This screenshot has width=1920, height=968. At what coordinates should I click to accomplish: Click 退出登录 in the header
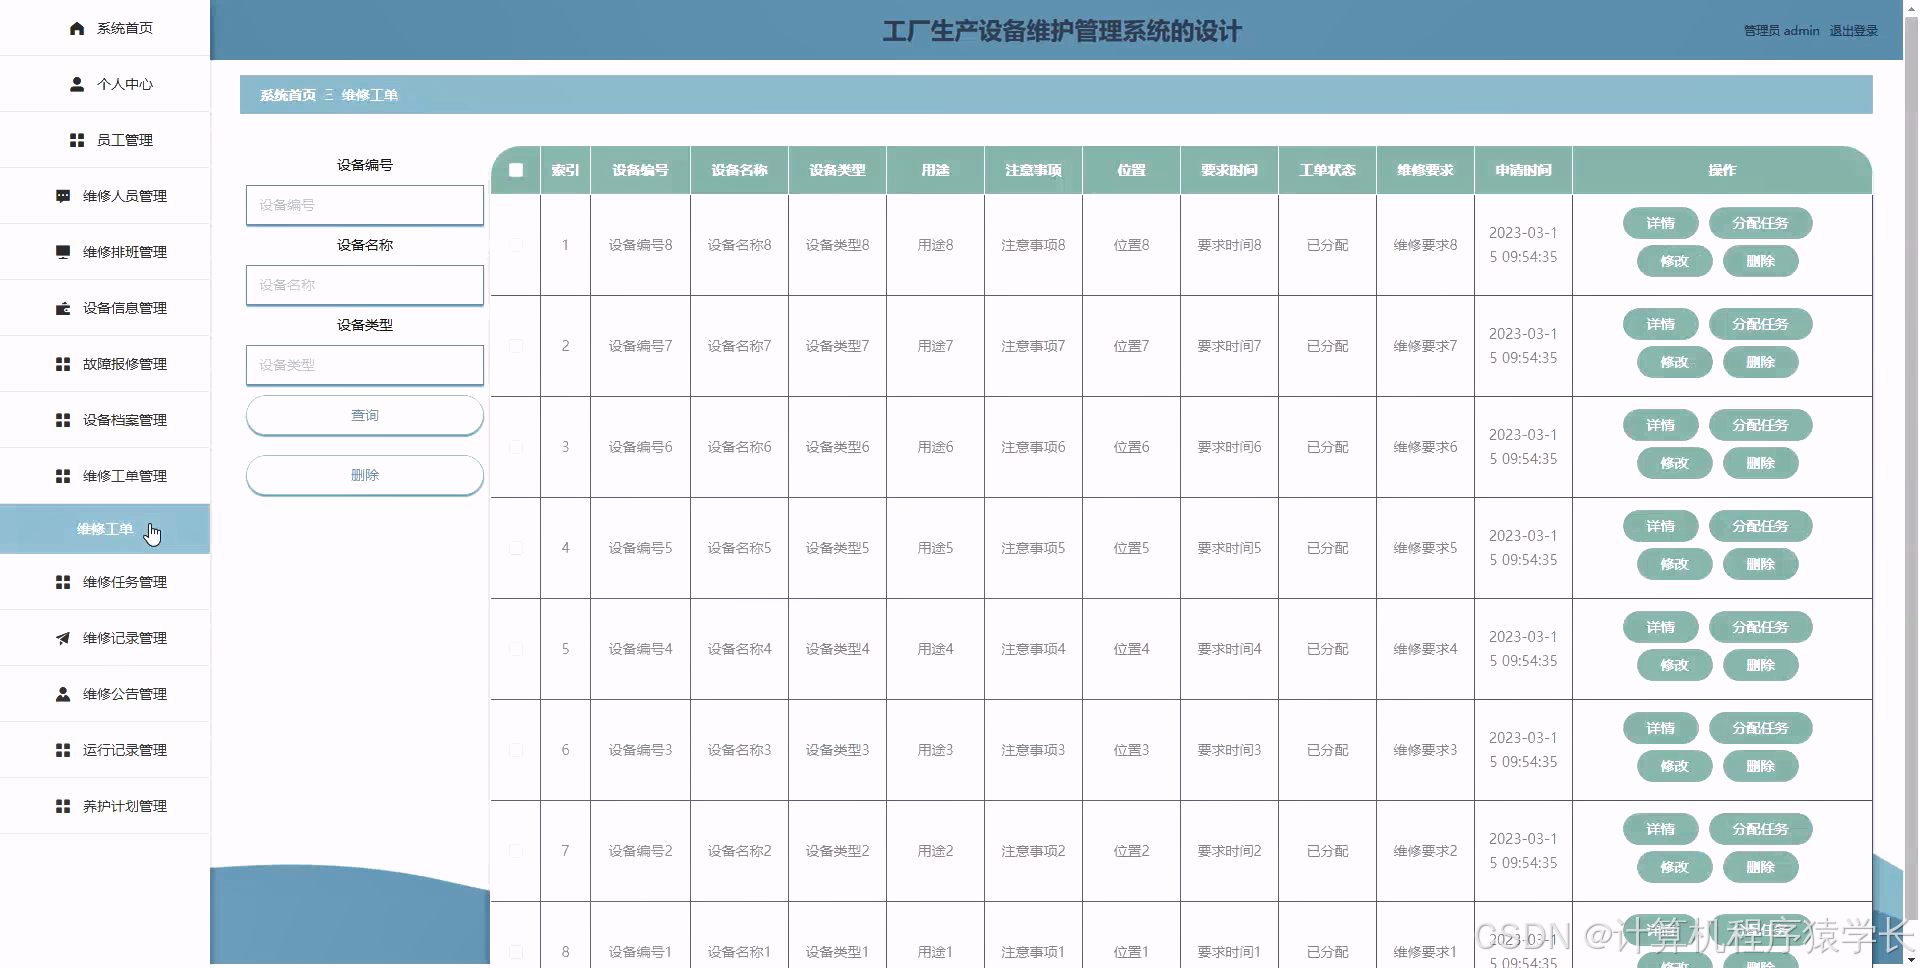point(1853,31)
